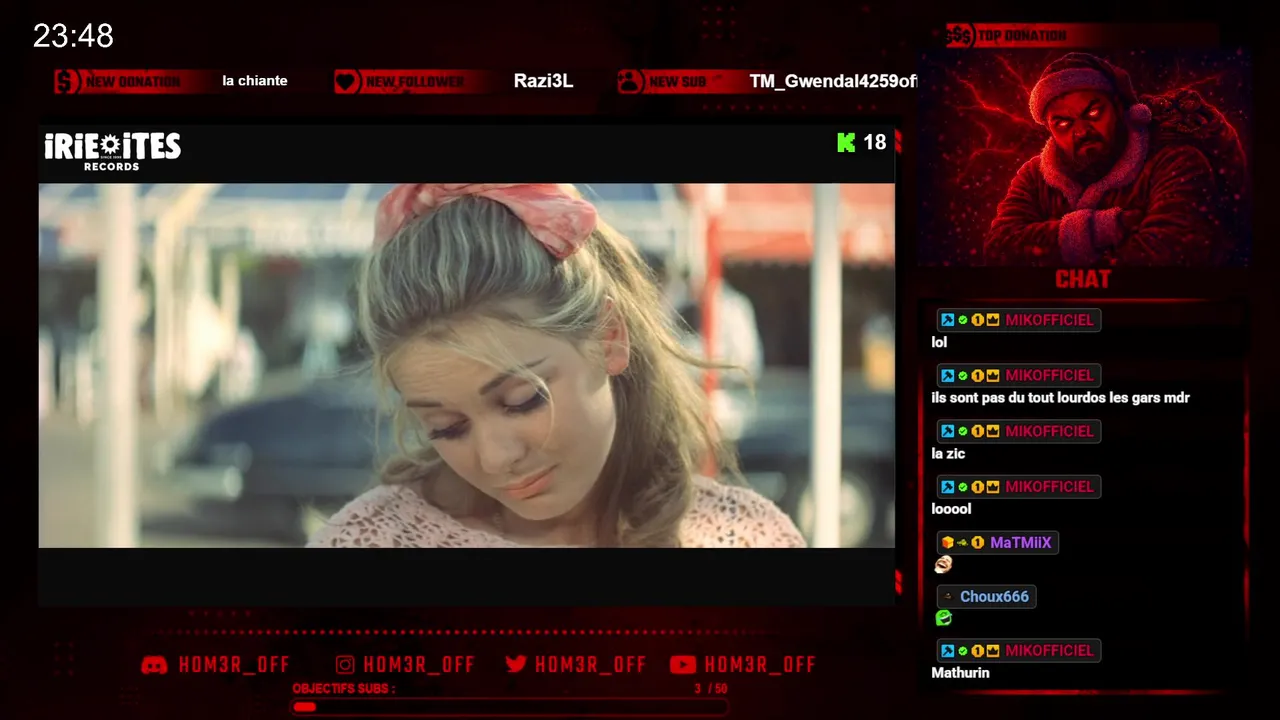Screen dimensions: 1280x720
Task: Click the YouTube icon in footer
Action: coord(683,665)
